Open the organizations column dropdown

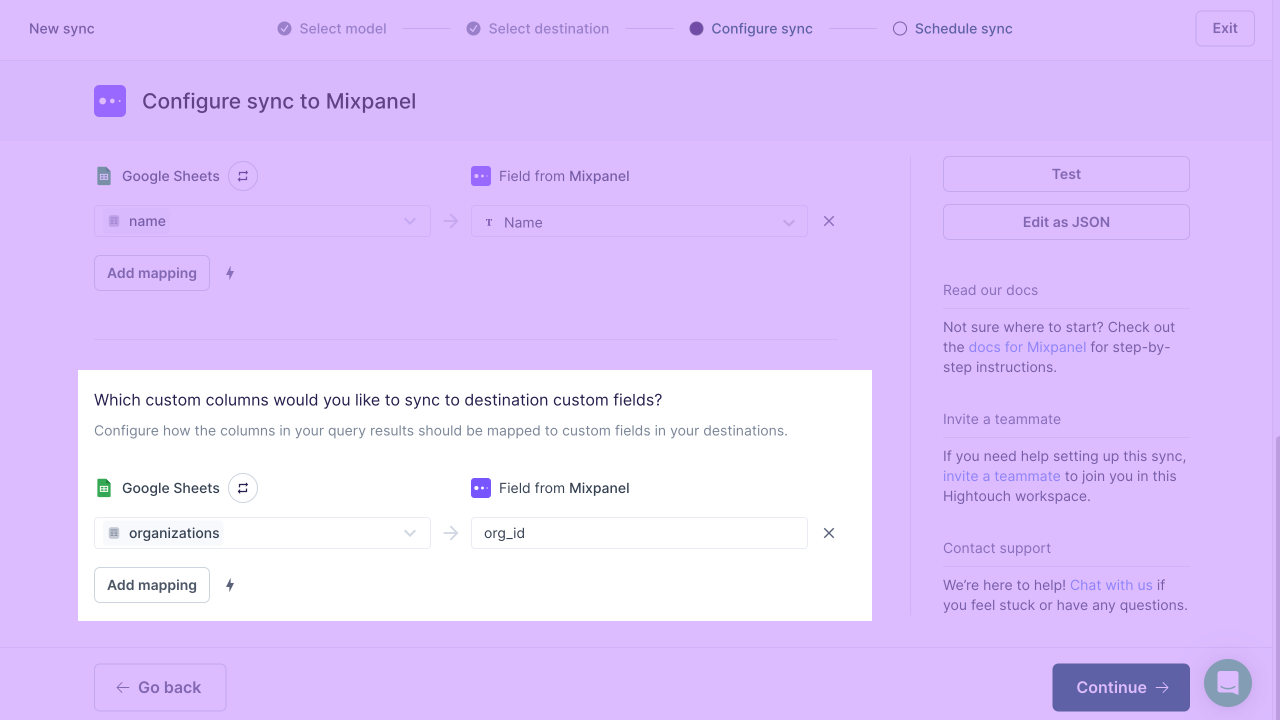(262, 533)
